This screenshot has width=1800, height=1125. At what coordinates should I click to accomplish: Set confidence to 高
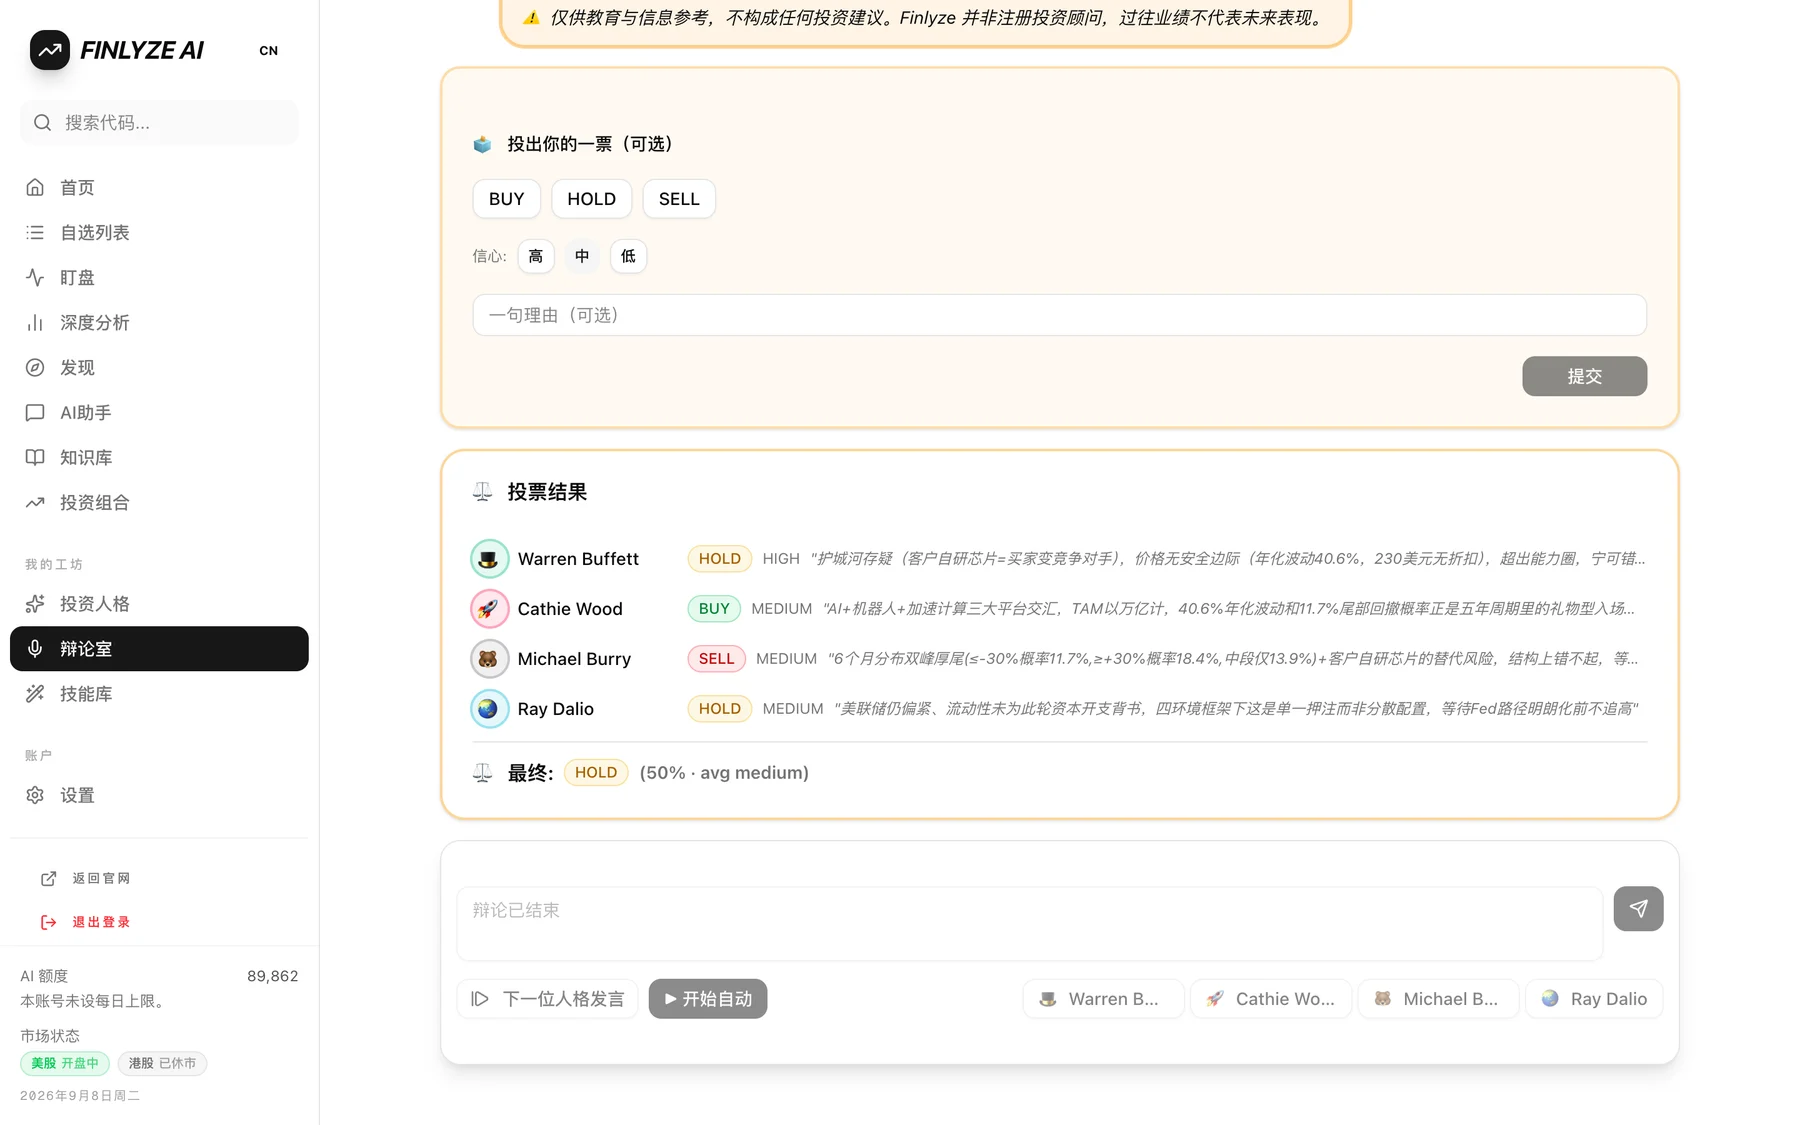point(535,256)
